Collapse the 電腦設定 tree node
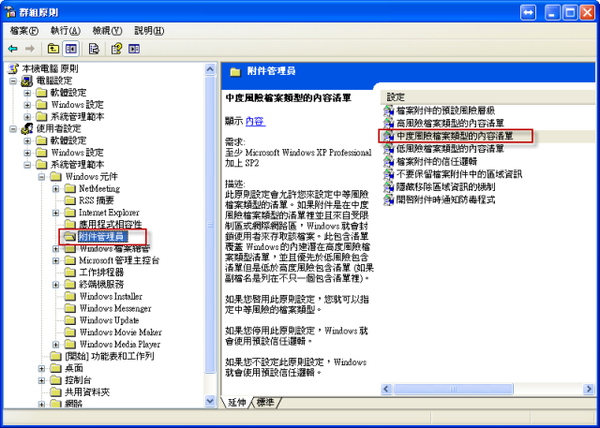The height and width of the screenshot is (428, 600). click(x=13, y=81)
